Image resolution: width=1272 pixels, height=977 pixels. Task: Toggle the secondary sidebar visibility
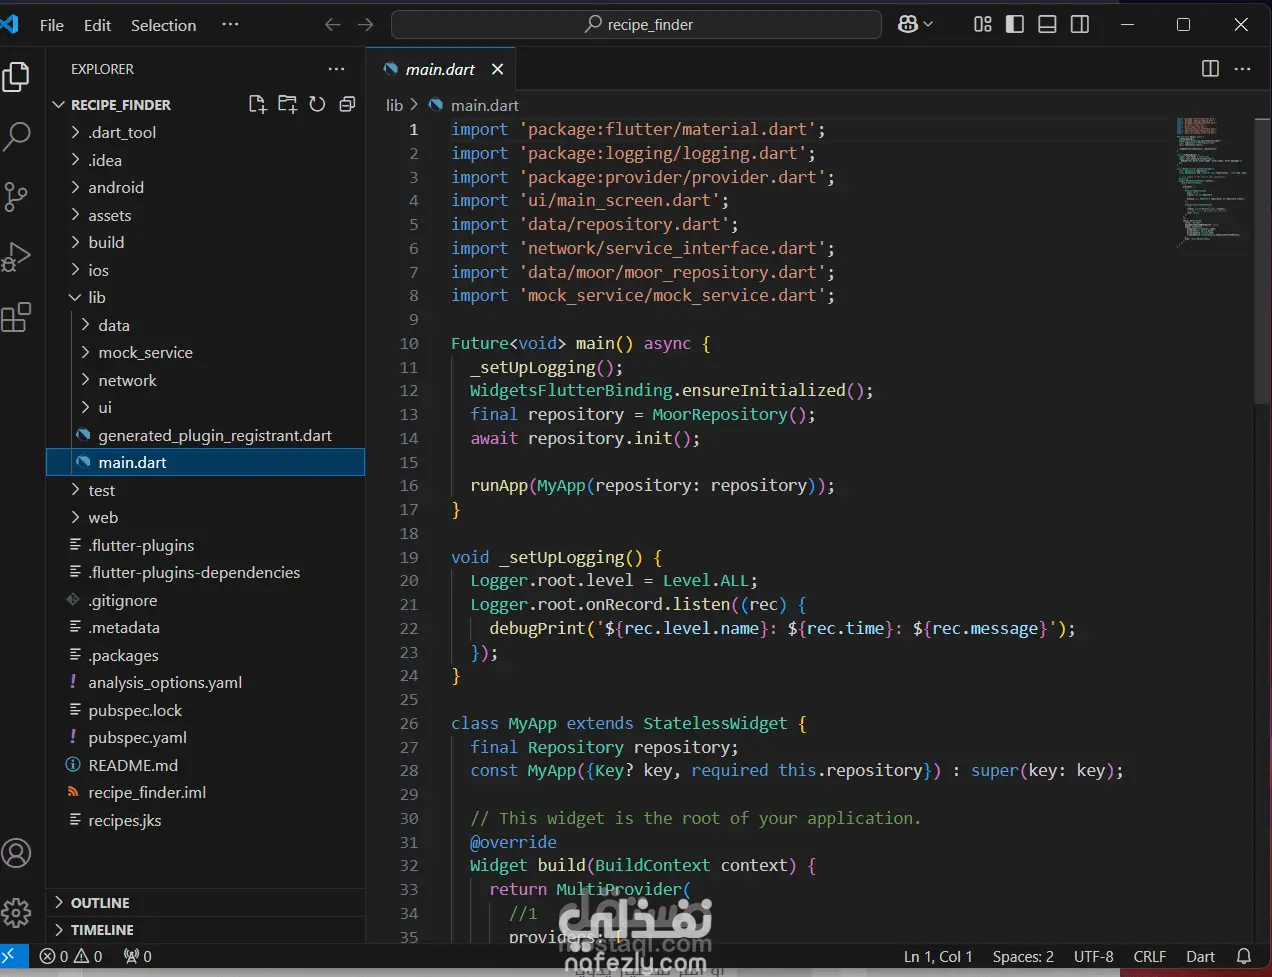point(1080,24)
